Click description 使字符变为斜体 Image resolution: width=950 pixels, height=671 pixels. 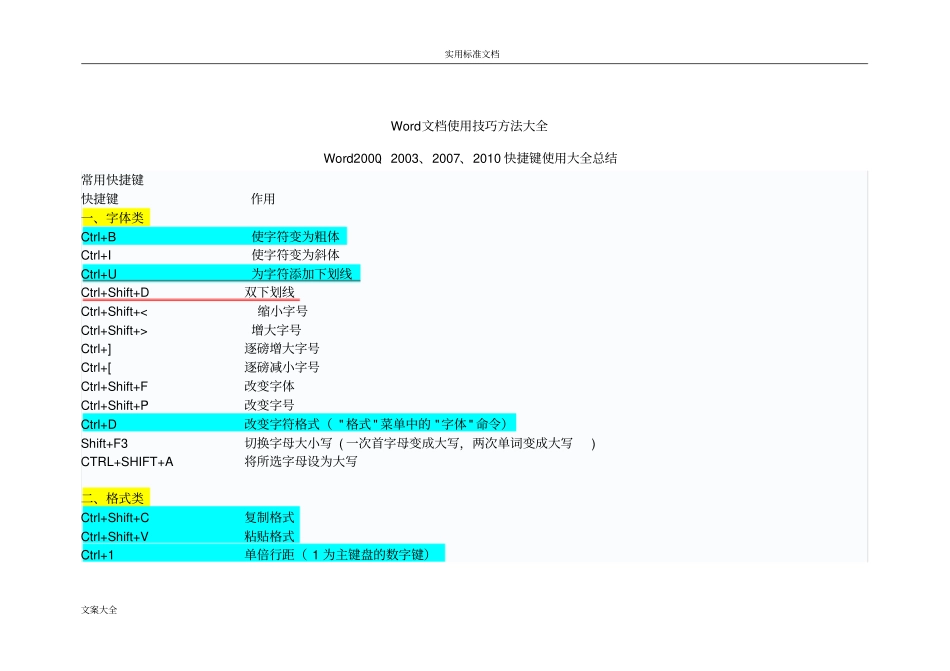[296, 255]
